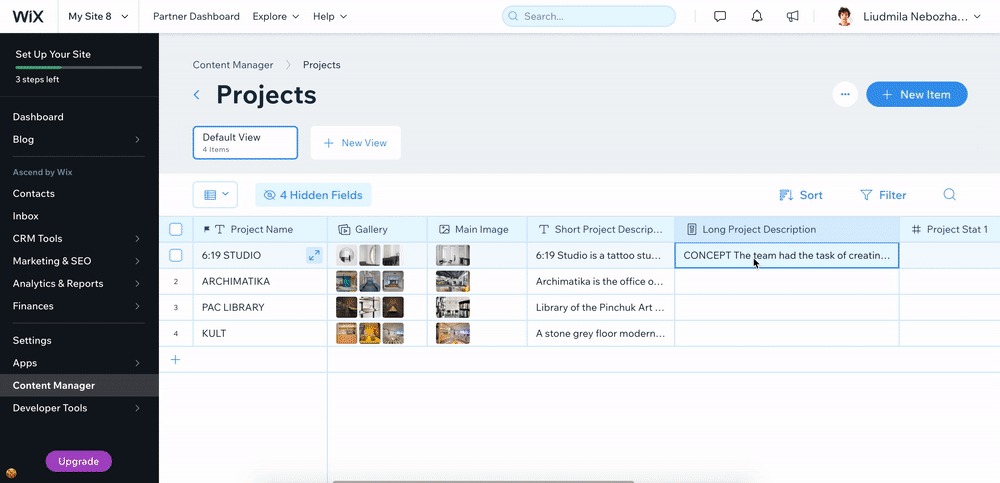Click the Content Manager breadcrumb link
The image size is (1000, 483).
point(233,65)
